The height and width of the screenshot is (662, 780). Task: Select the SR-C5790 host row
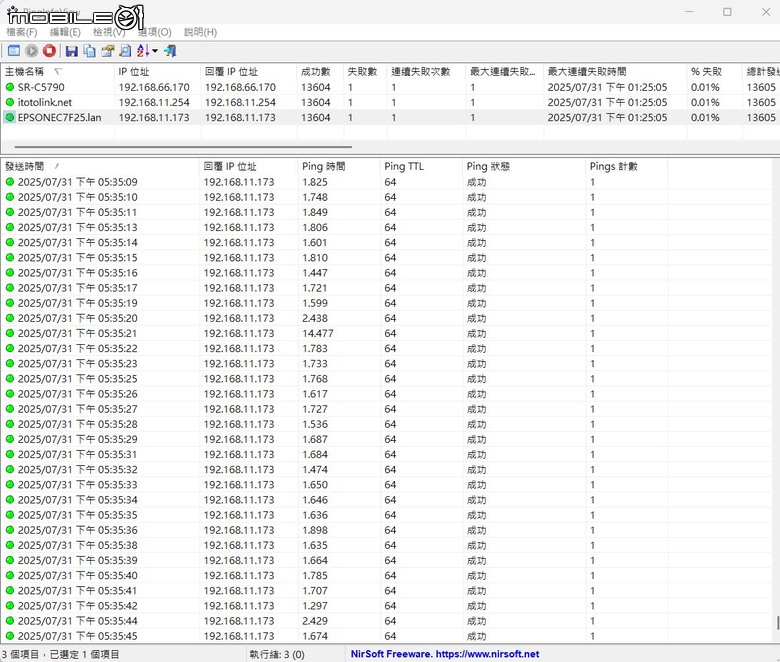click(x=390, y=87)
